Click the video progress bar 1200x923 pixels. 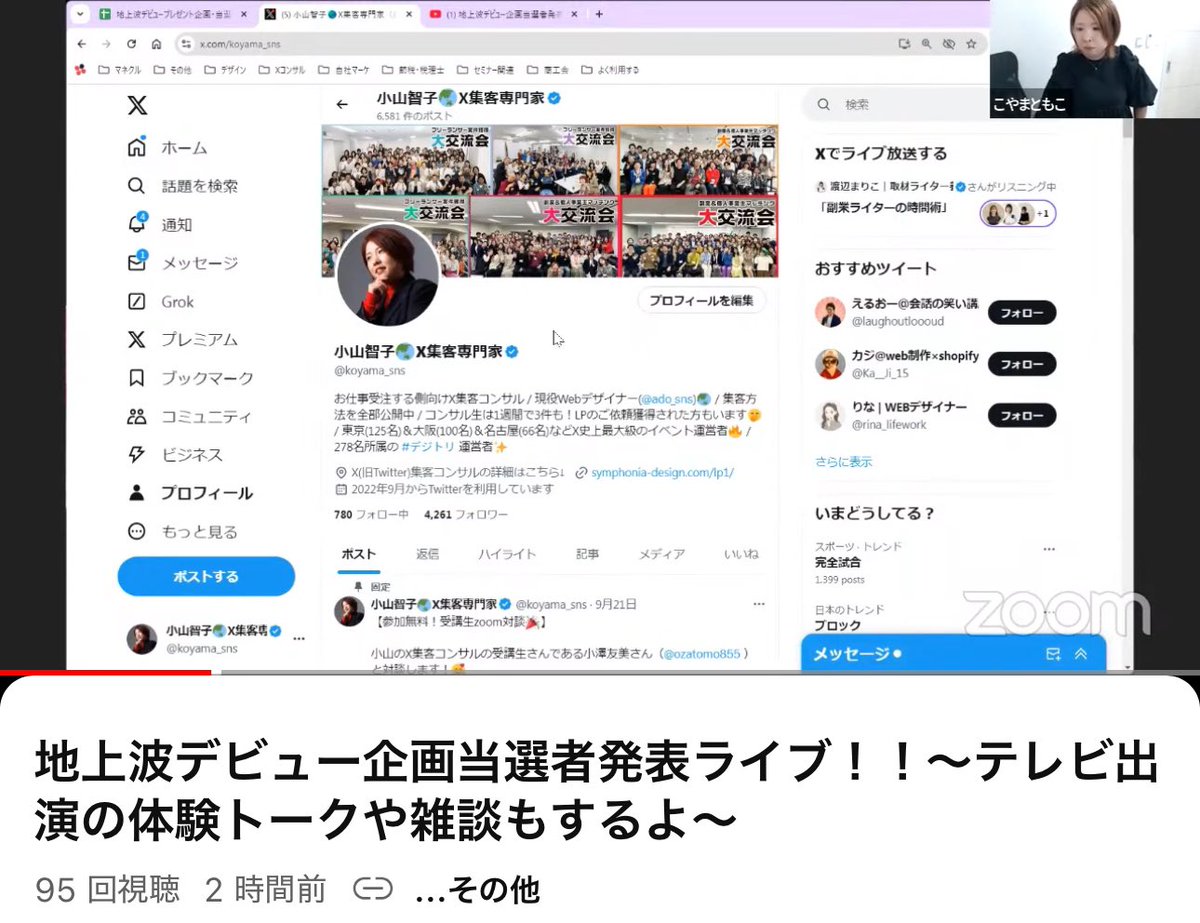pos(600,673)
